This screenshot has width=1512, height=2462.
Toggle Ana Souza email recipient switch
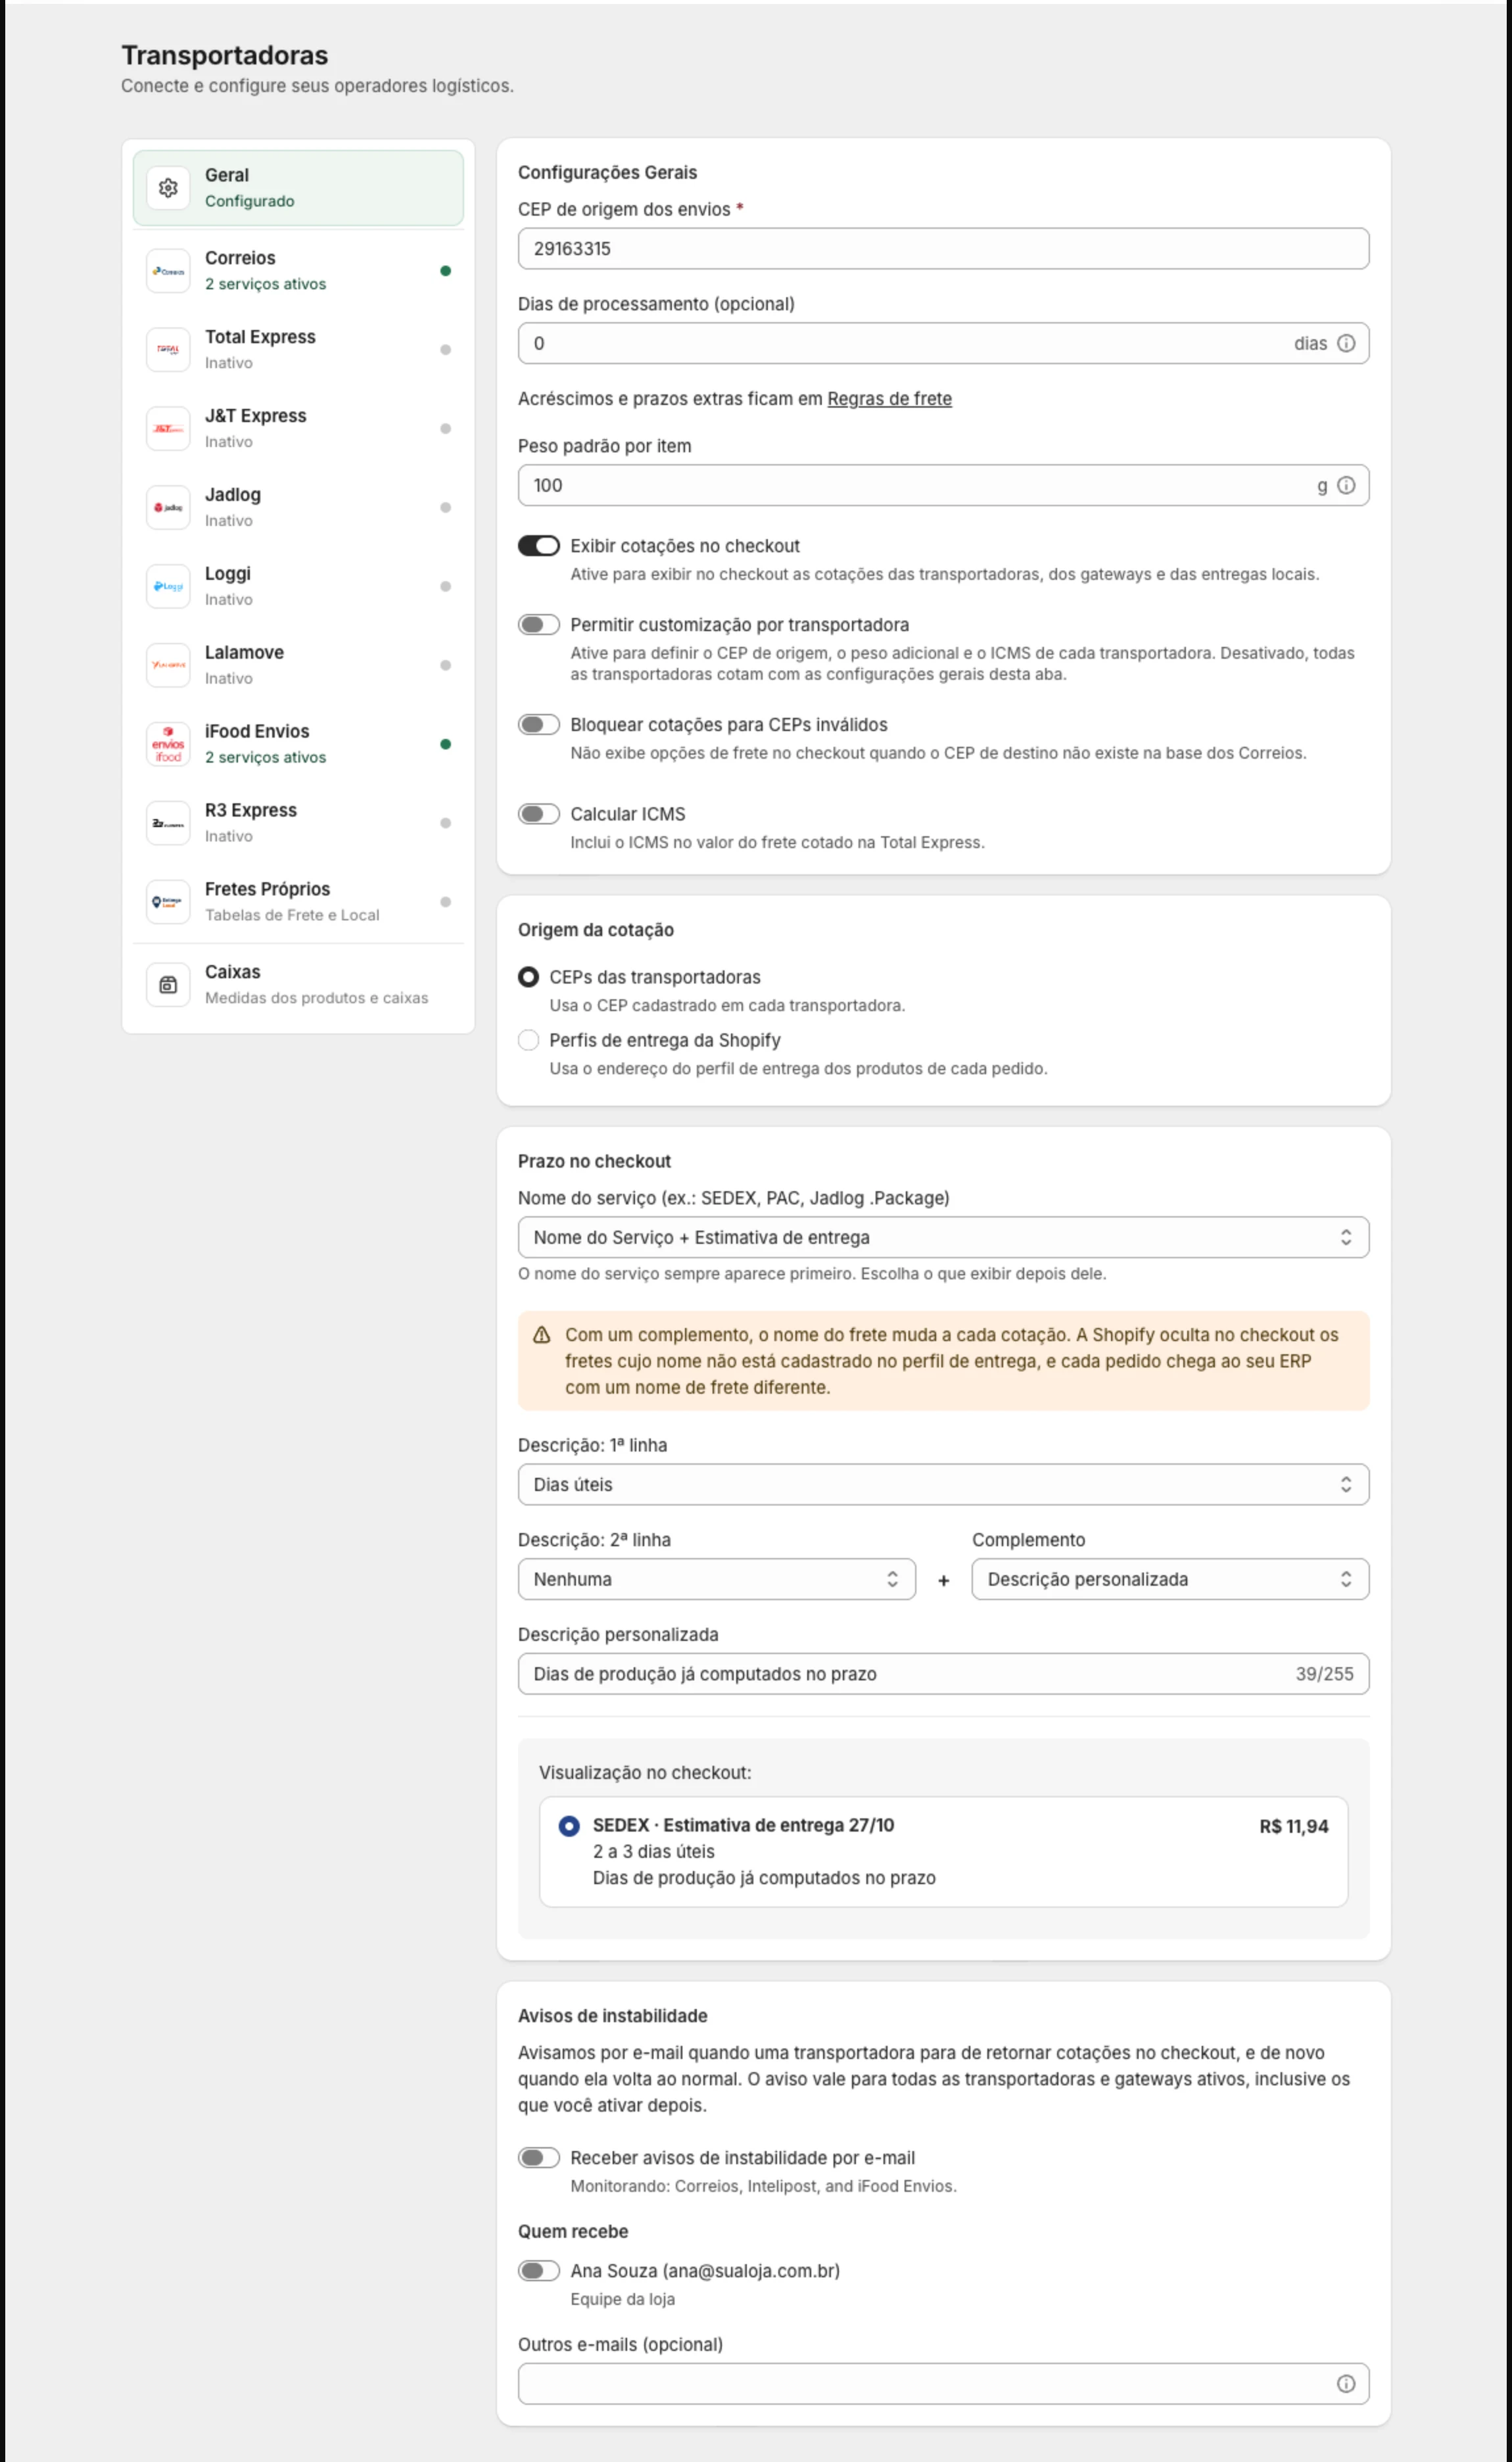tap(539, 2271)
